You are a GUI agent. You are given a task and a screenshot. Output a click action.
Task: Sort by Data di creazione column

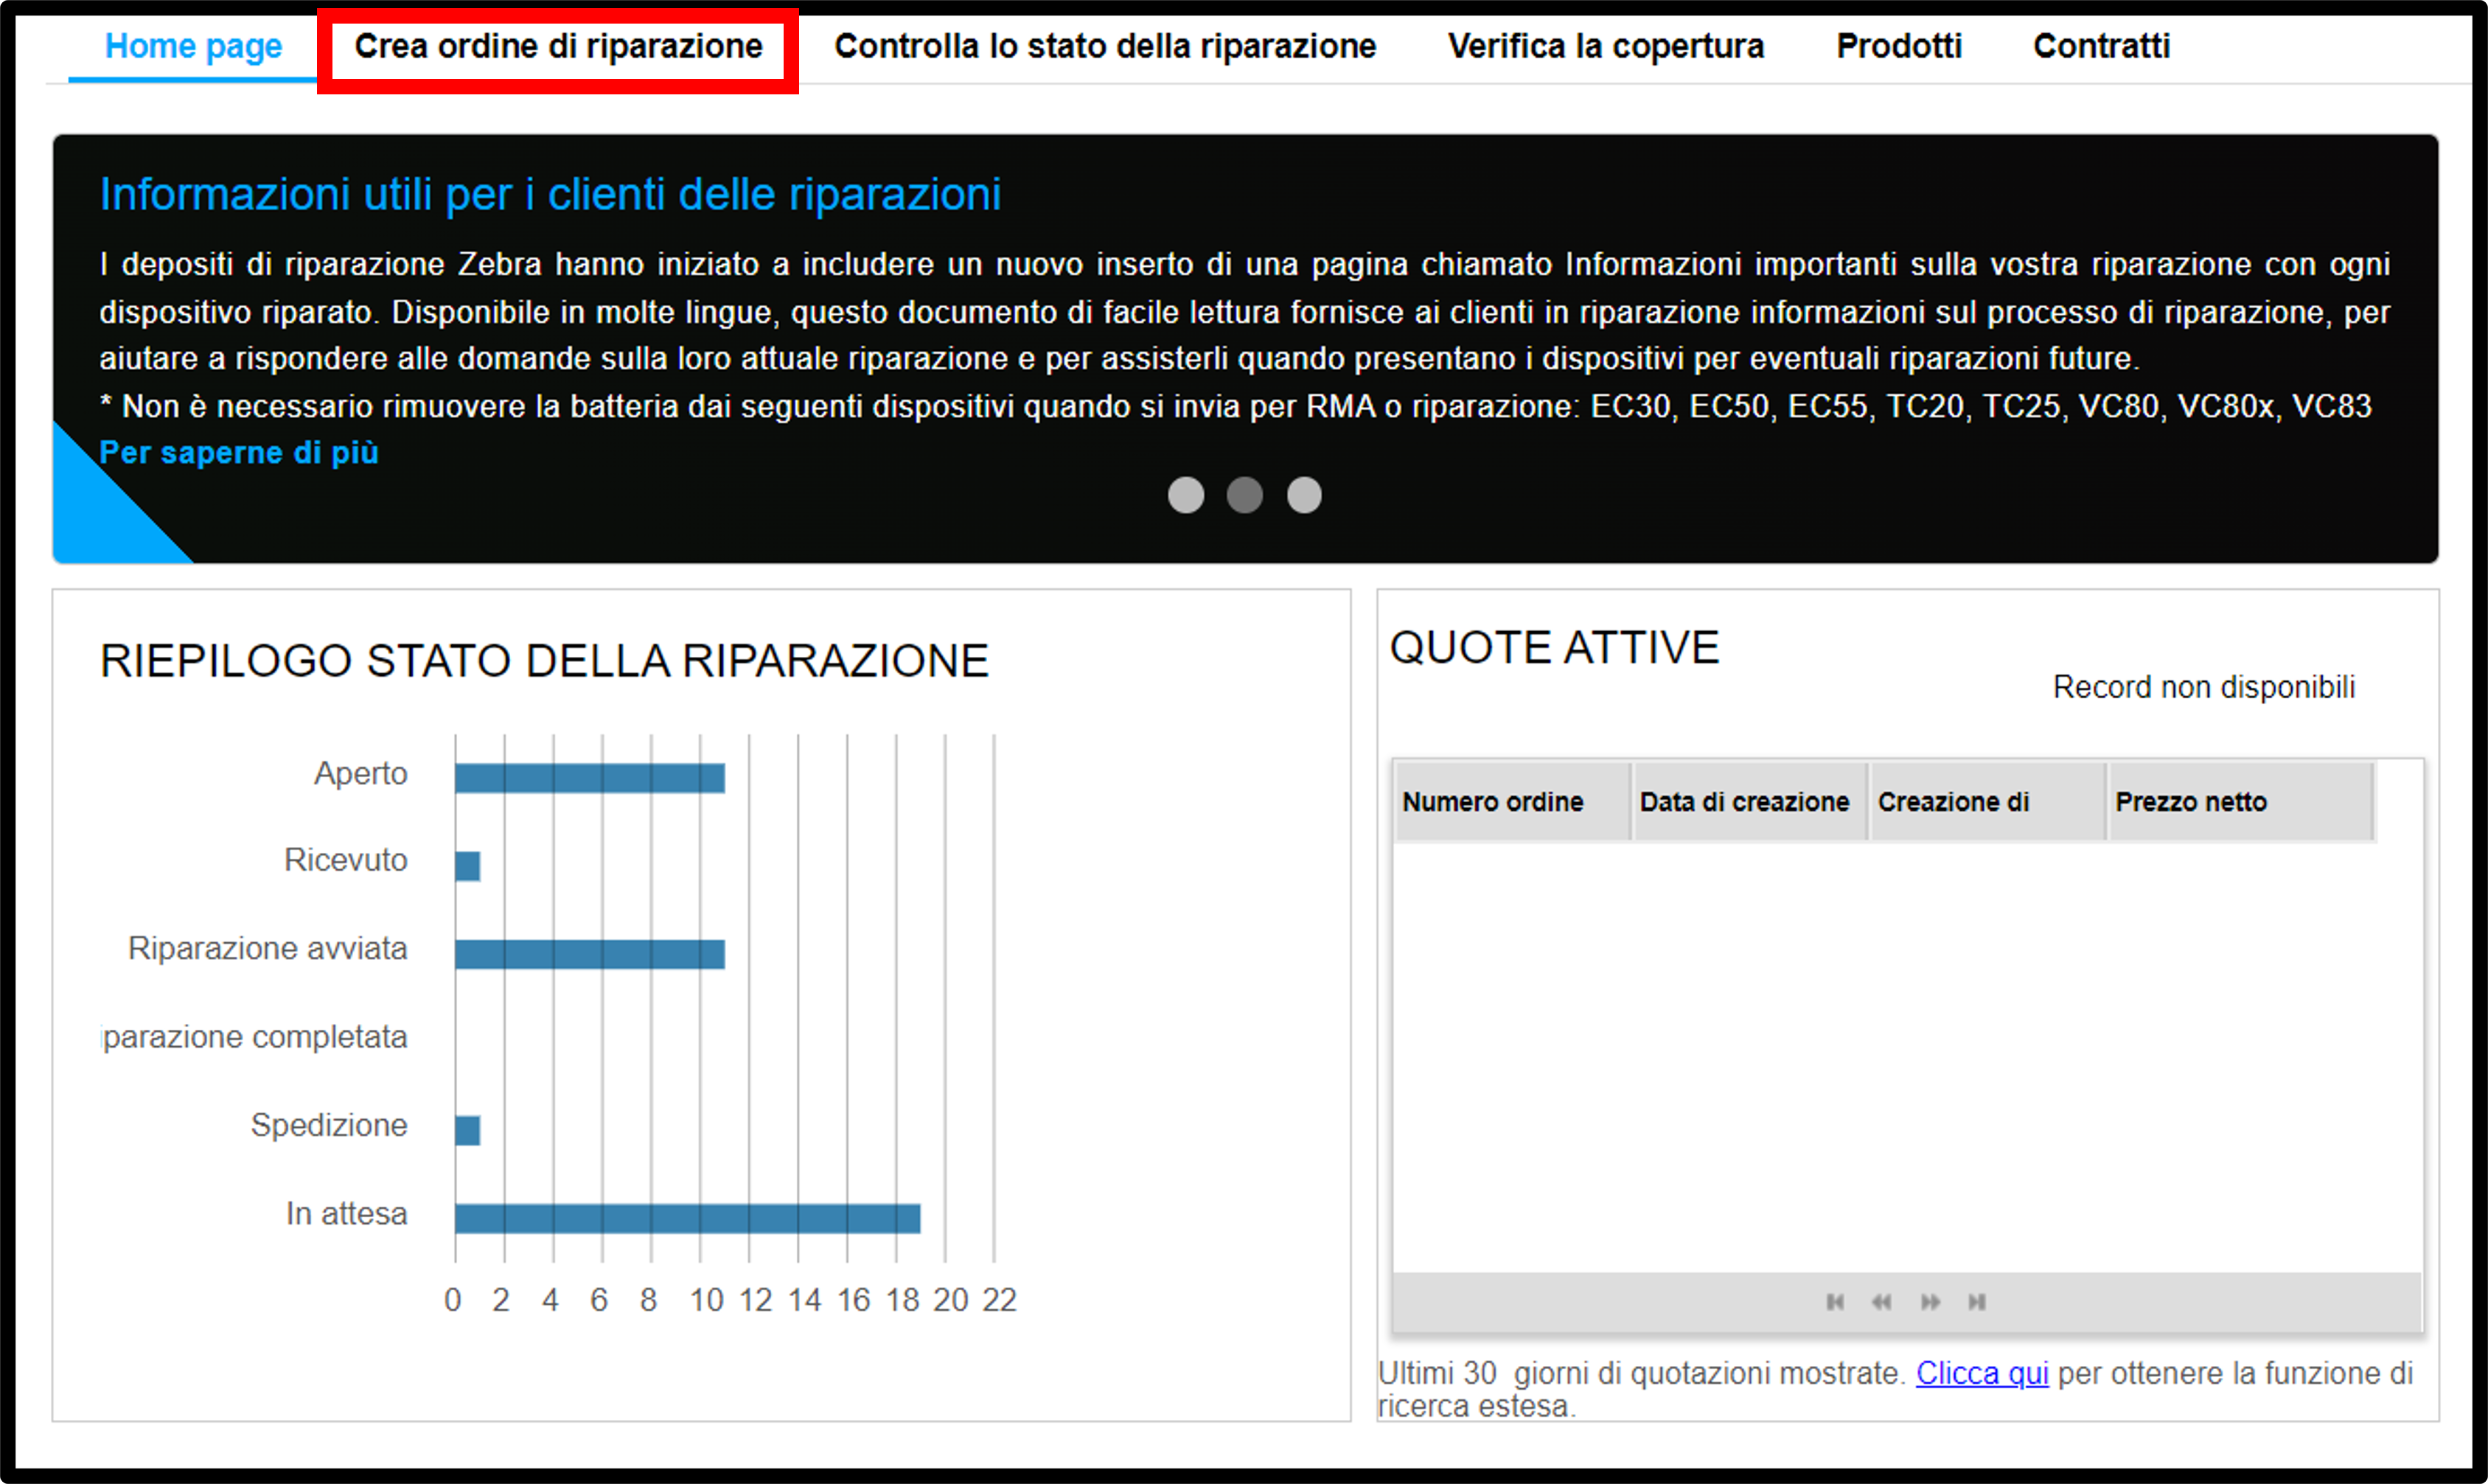(x=1750, y=802)
